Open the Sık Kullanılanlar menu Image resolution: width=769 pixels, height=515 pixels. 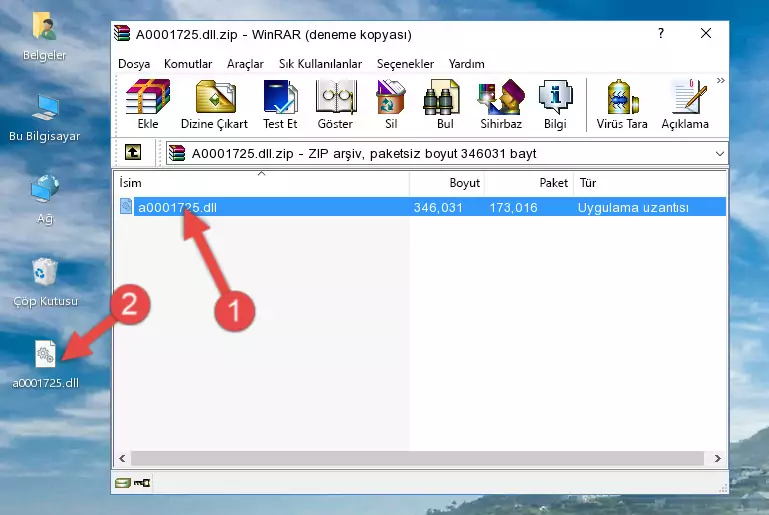pyautogui.click(x=320, y=64)
